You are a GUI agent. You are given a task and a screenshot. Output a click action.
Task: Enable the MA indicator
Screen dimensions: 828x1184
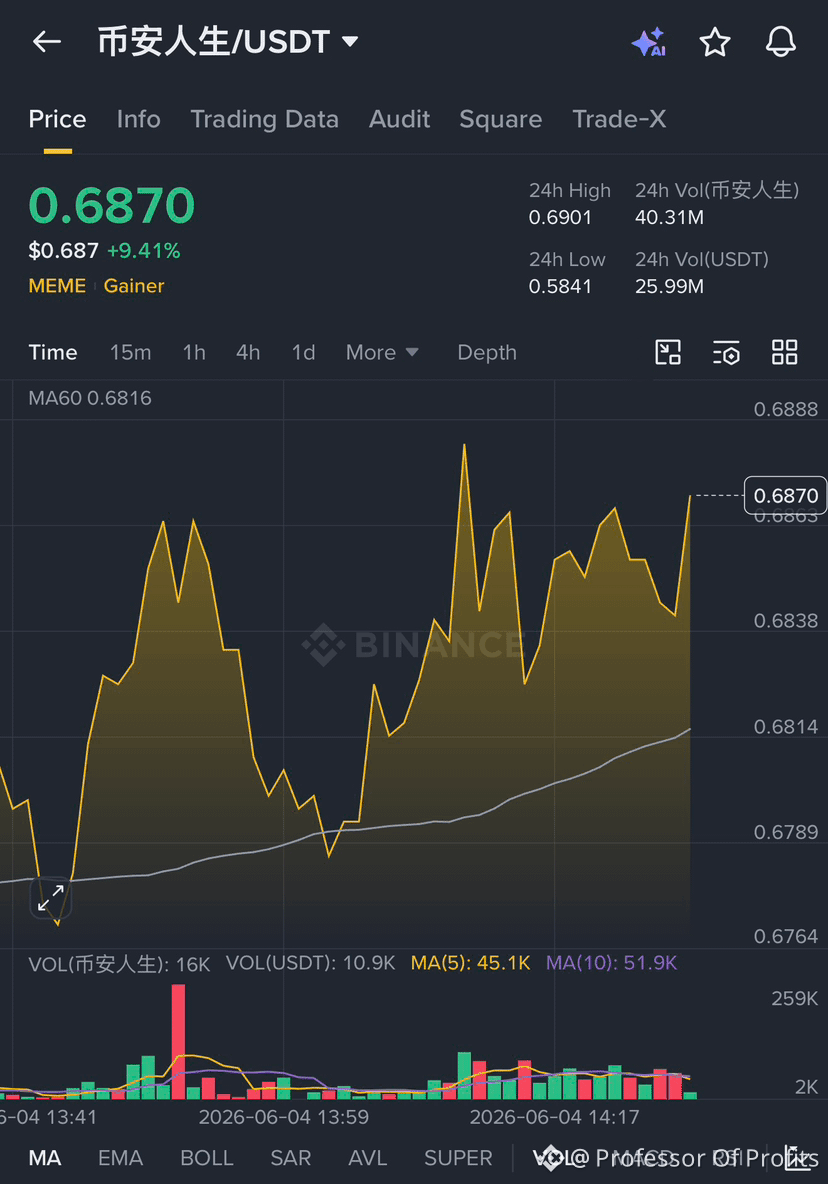(45, 1158)
